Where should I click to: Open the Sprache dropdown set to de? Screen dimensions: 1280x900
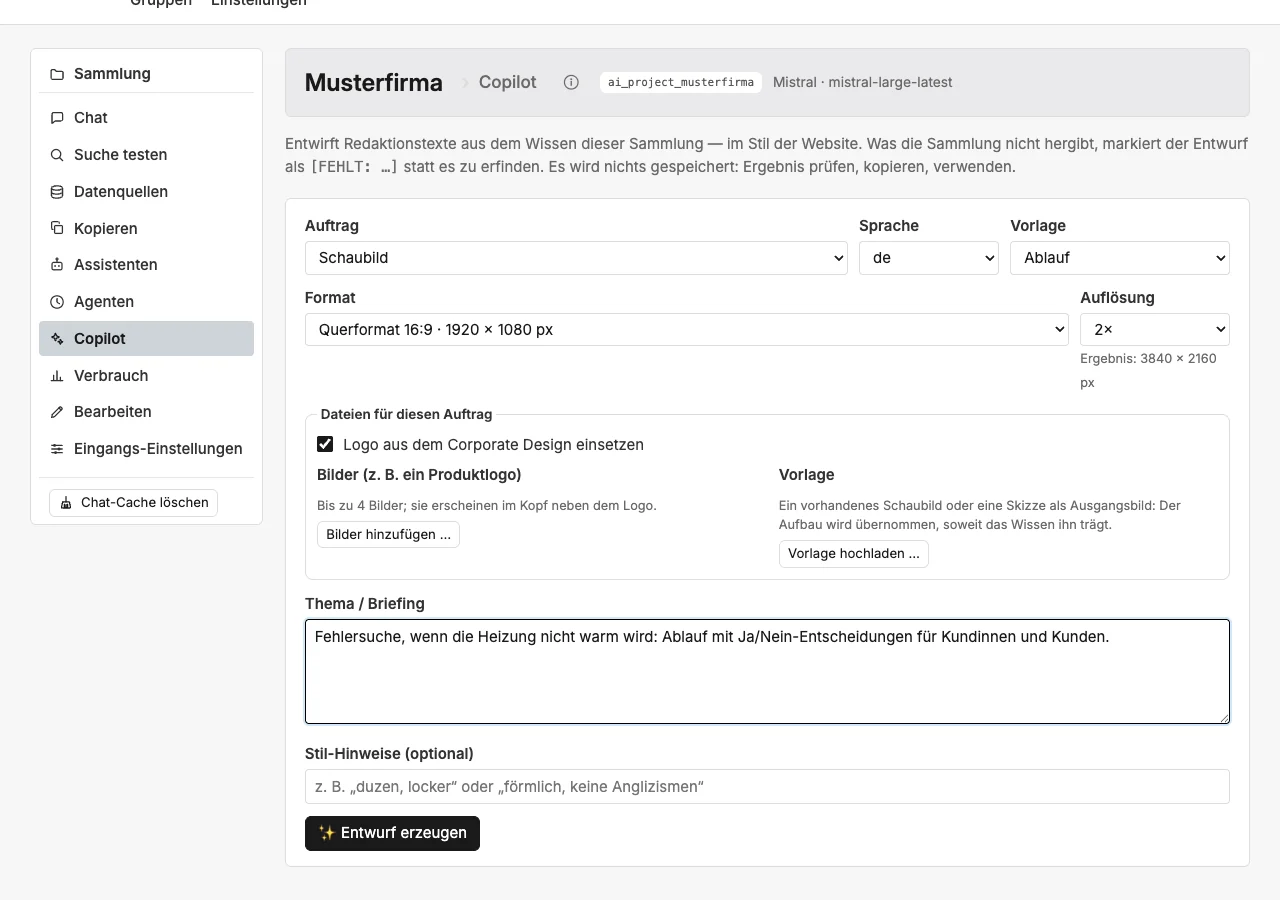coord(929,258)
